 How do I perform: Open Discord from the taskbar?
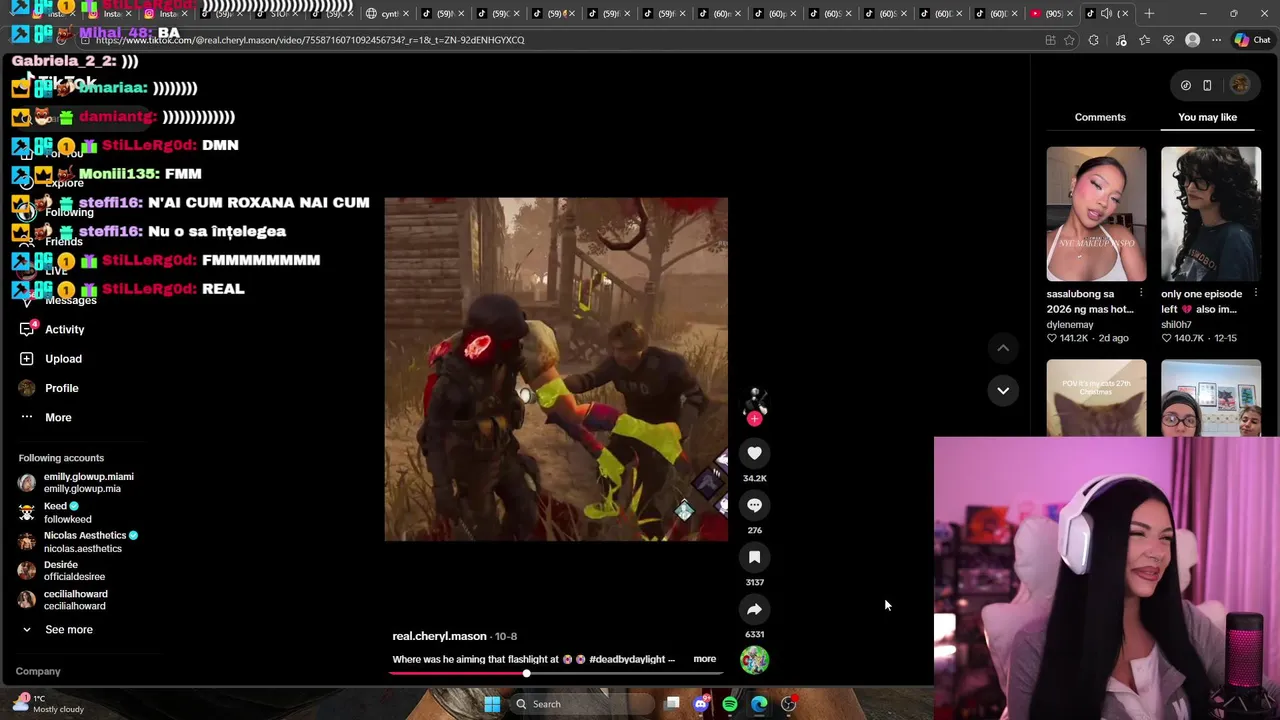click(x=701, y=704)
